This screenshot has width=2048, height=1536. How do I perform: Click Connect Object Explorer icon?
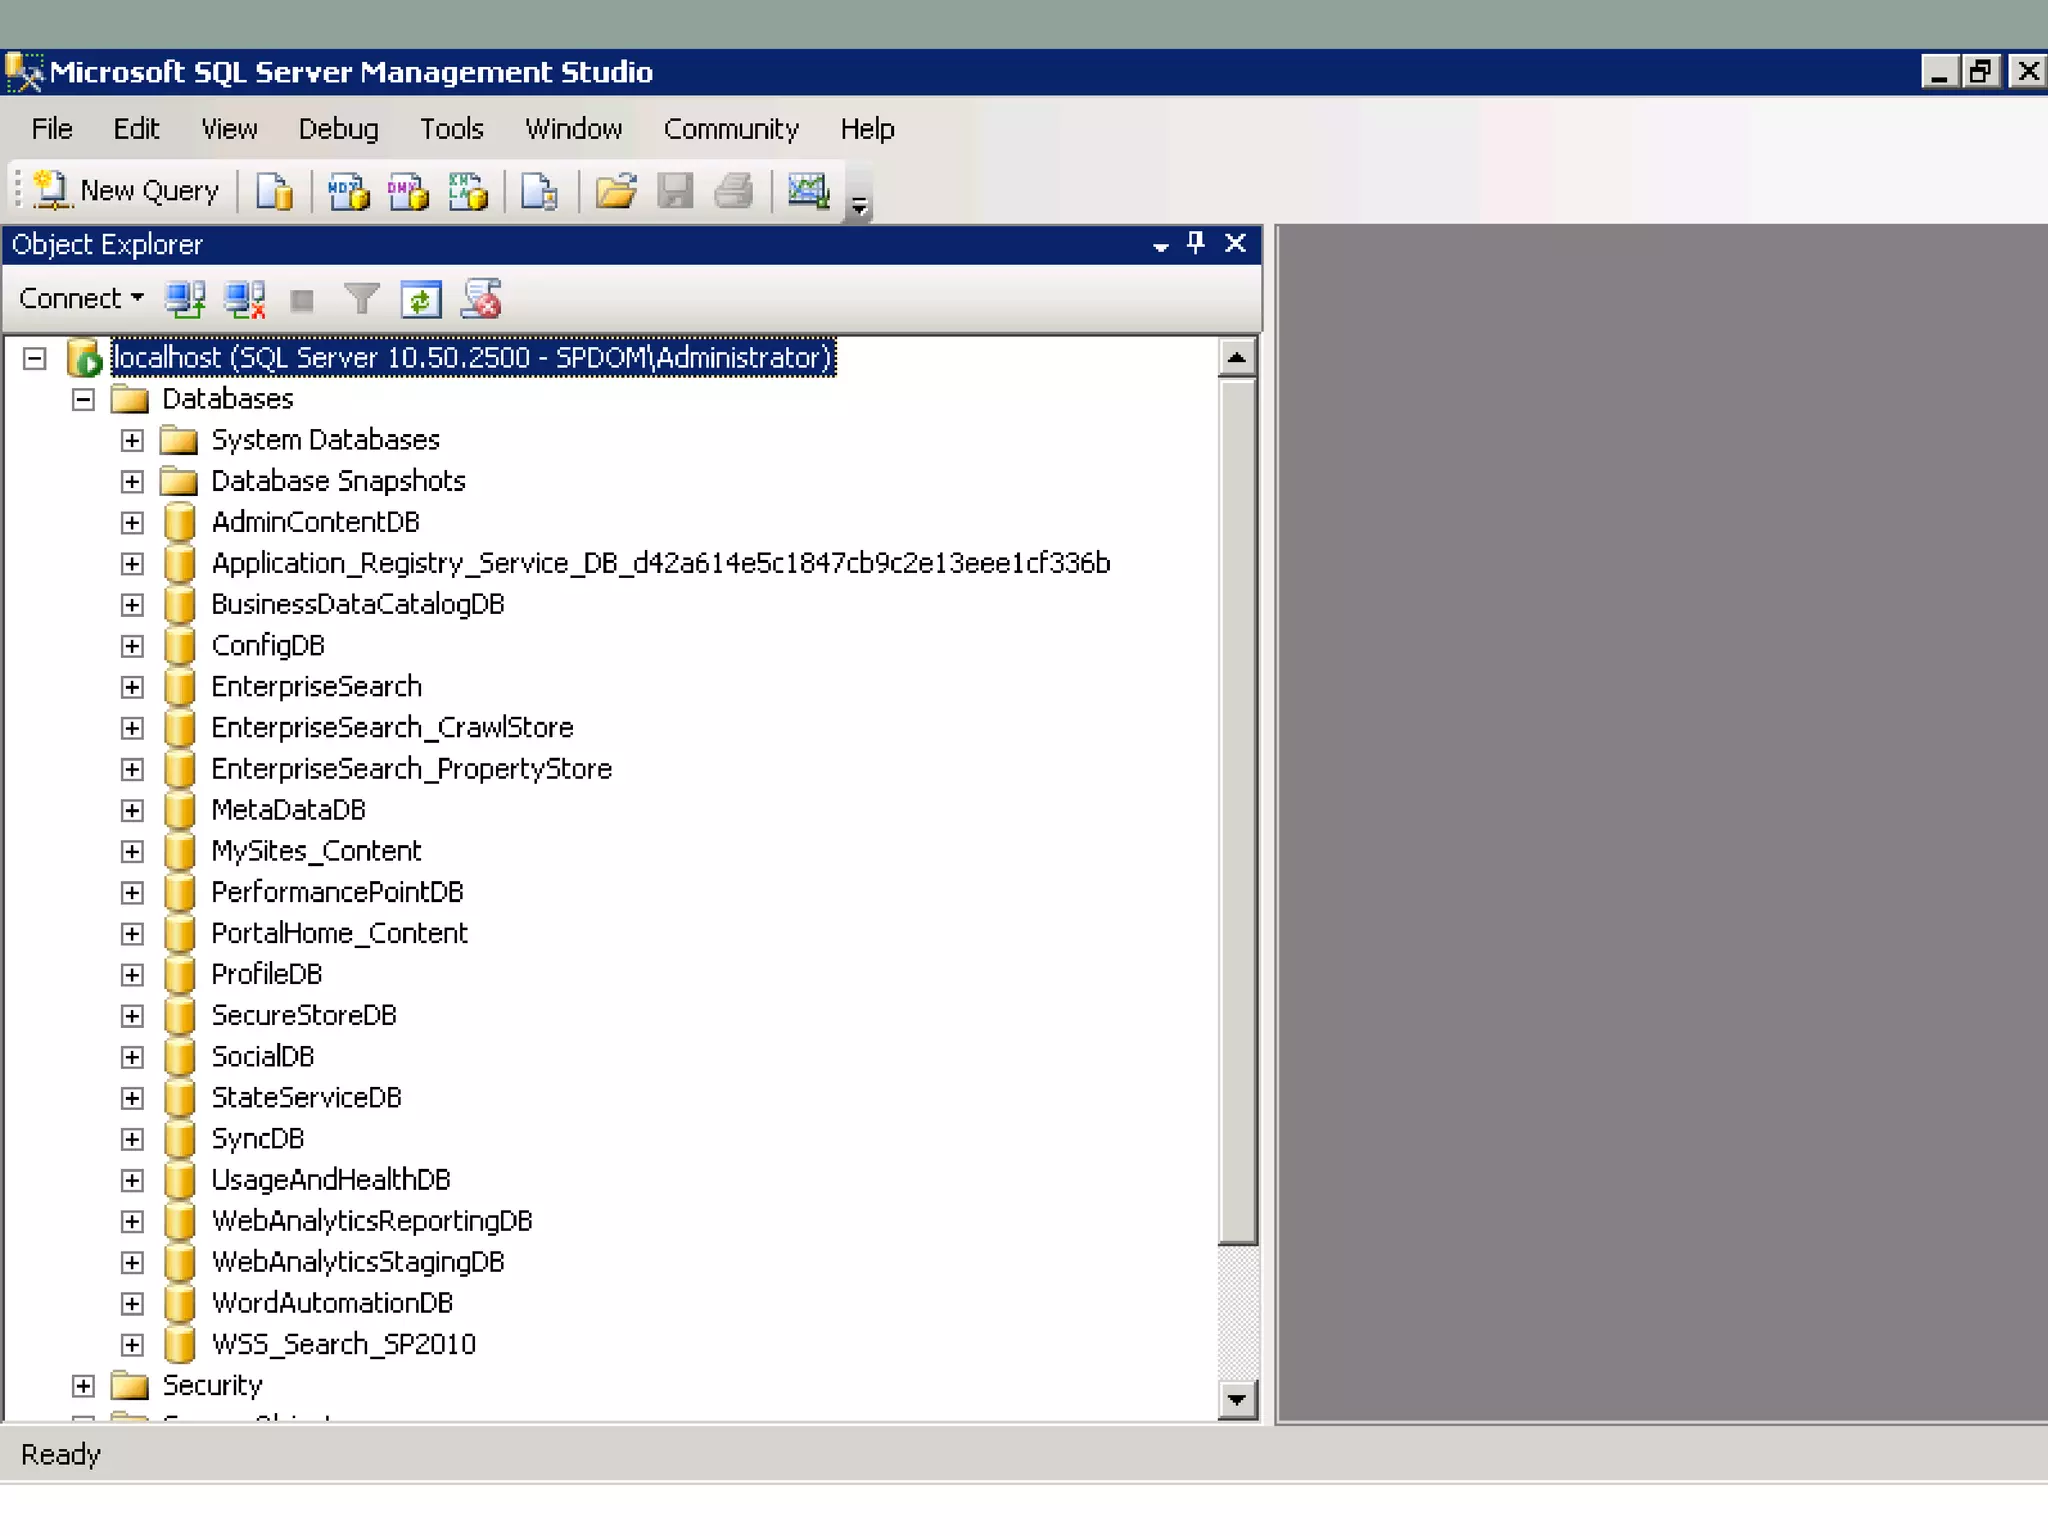(x=185, y=299)
